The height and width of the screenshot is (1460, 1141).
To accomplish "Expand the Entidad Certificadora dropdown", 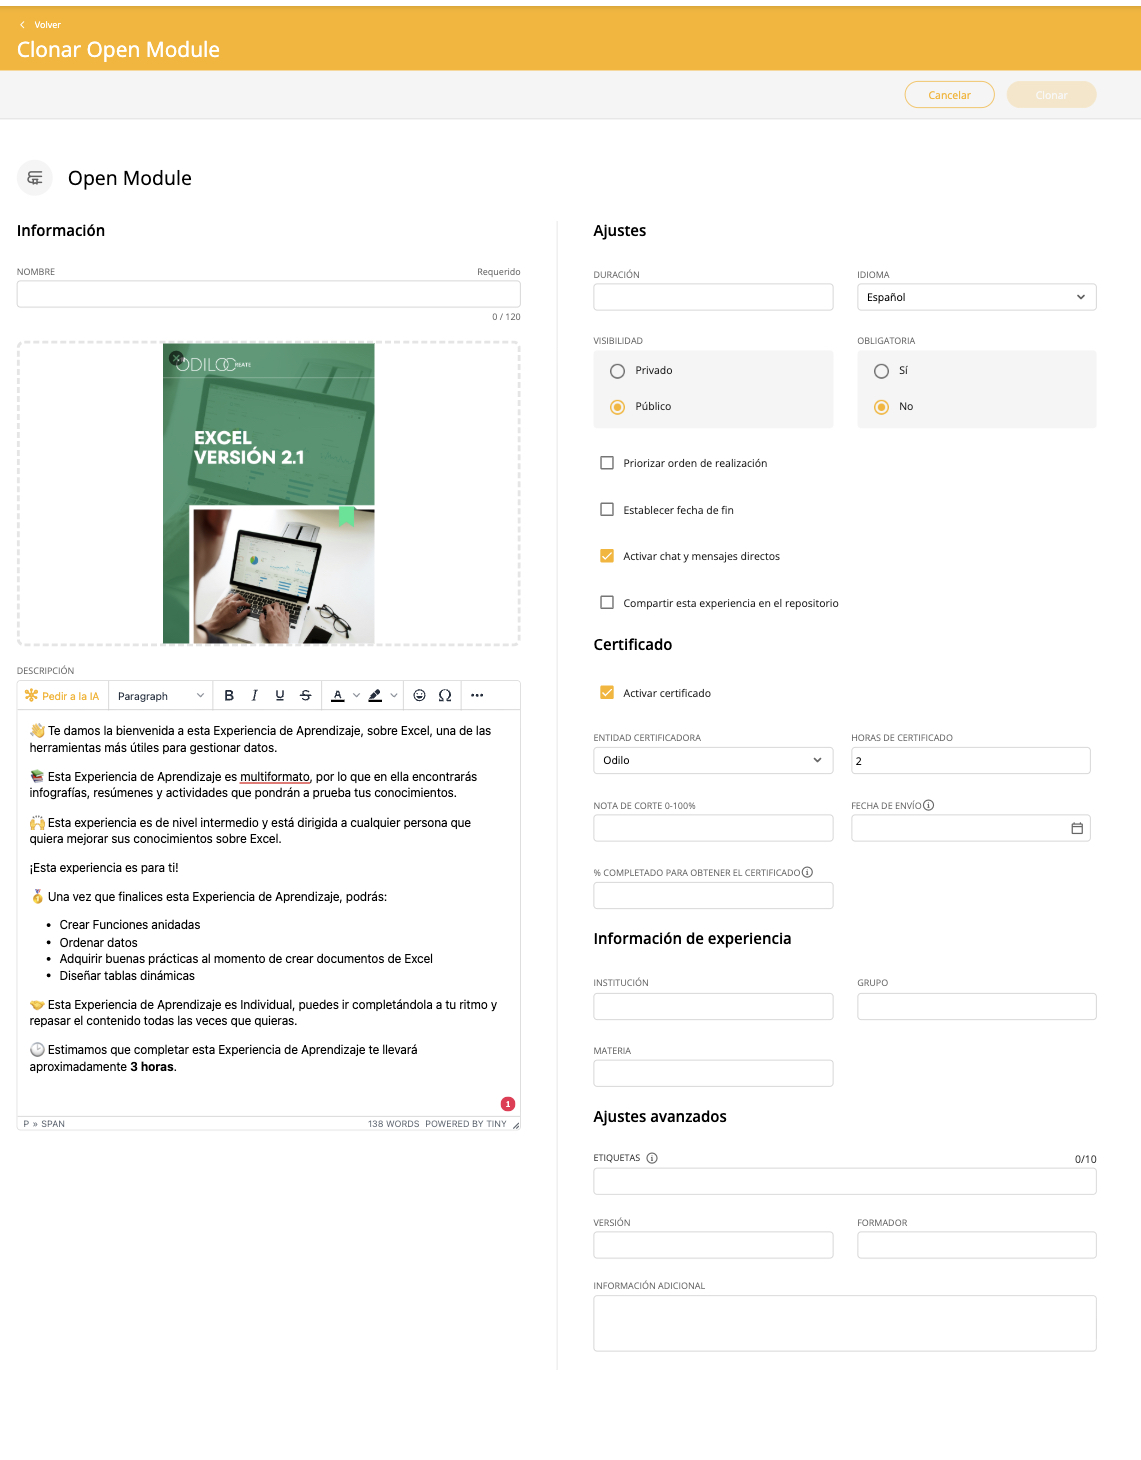I will point(712,760).
